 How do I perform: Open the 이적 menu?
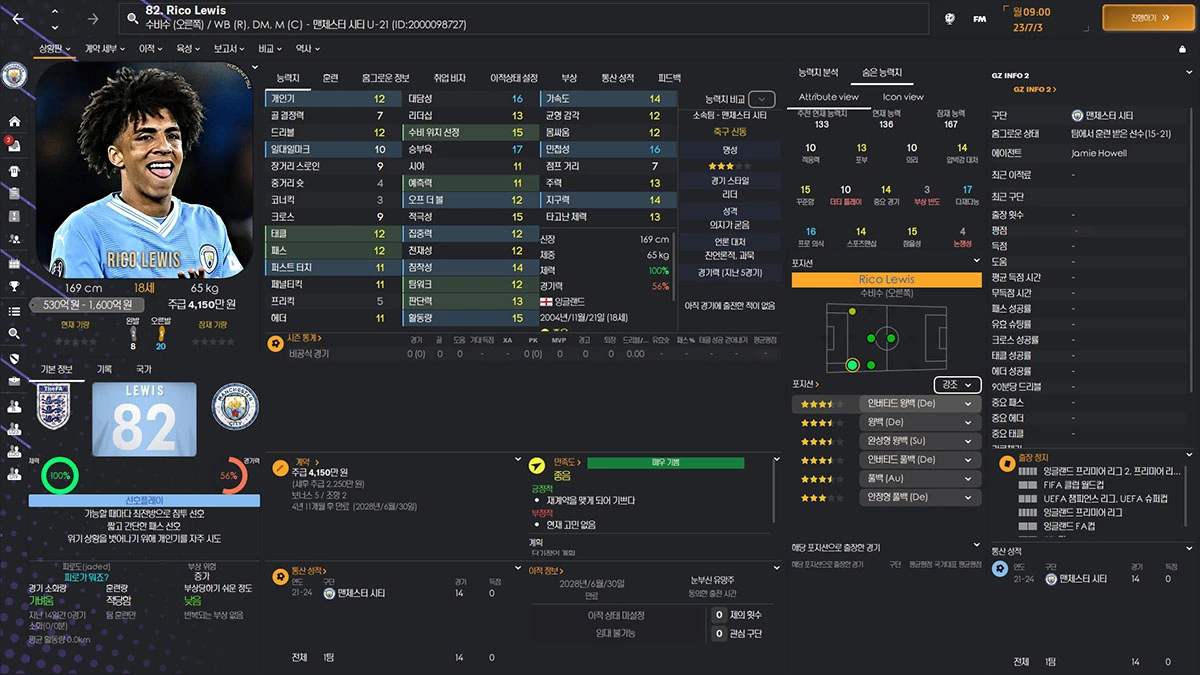[150, 48]
